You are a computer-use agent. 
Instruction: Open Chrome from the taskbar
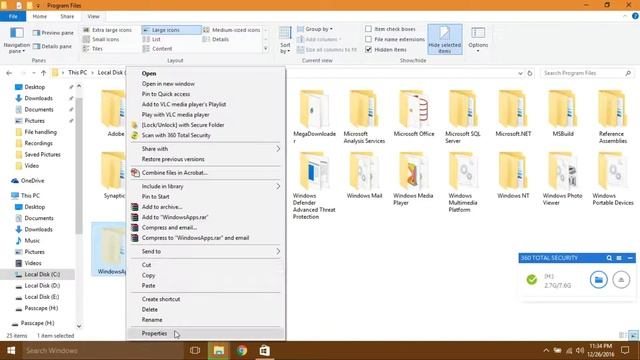pos(242,350)
